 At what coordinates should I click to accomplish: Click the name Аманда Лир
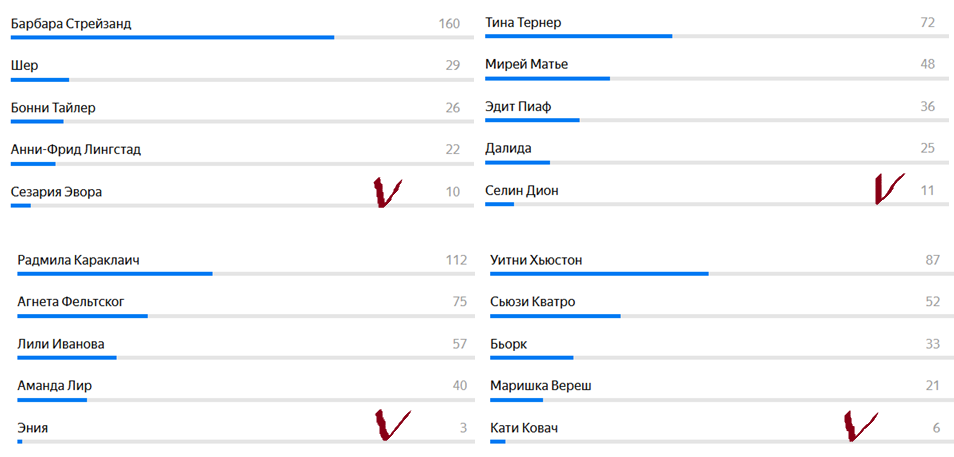pyautogui.click(x=55, y=386)
